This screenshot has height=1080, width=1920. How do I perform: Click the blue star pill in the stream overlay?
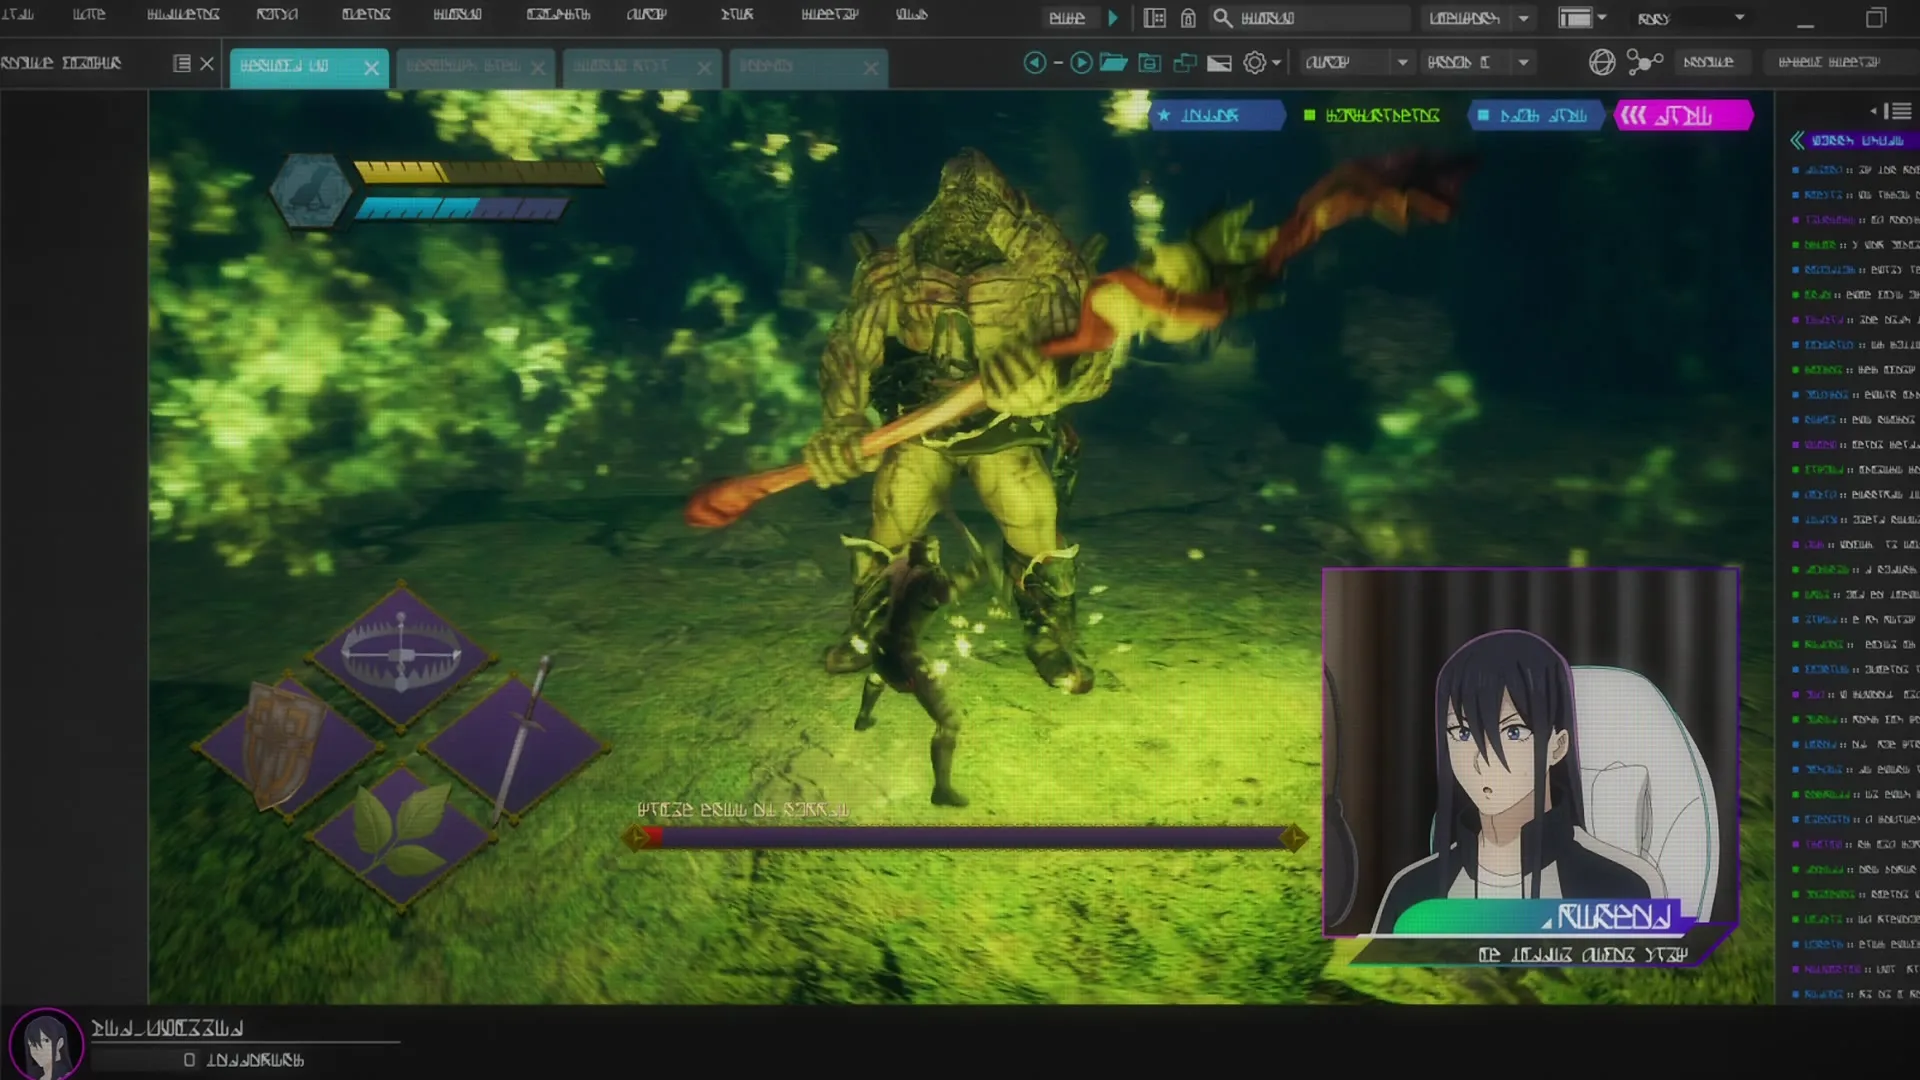1216,115
